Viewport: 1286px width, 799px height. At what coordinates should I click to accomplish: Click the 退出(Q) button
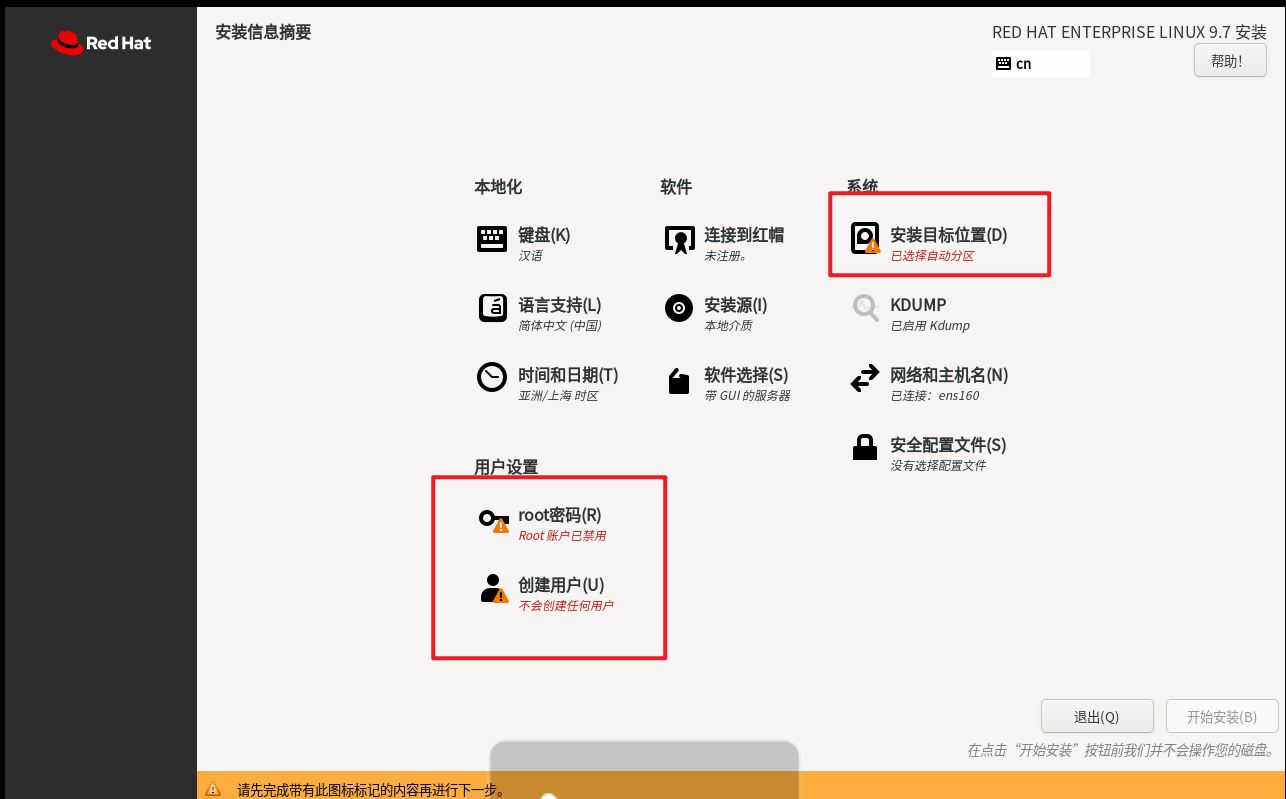1097,717
